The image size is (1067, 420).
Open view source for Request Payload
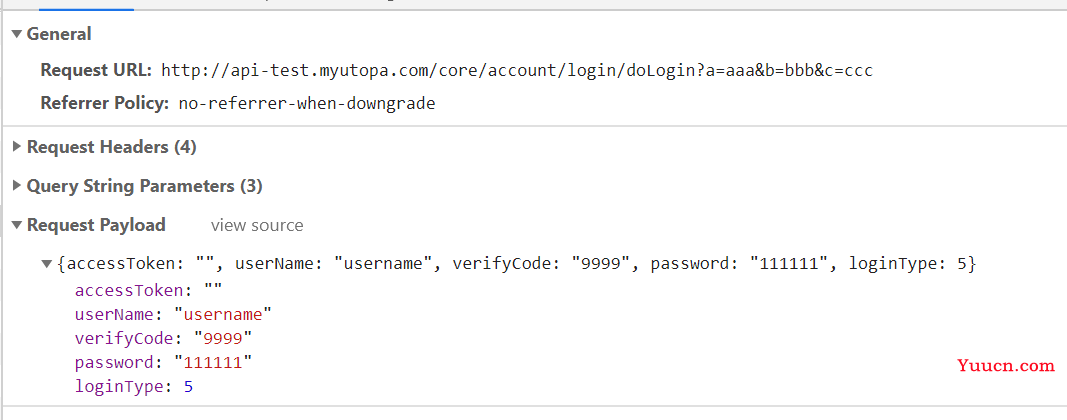[257, 225]
